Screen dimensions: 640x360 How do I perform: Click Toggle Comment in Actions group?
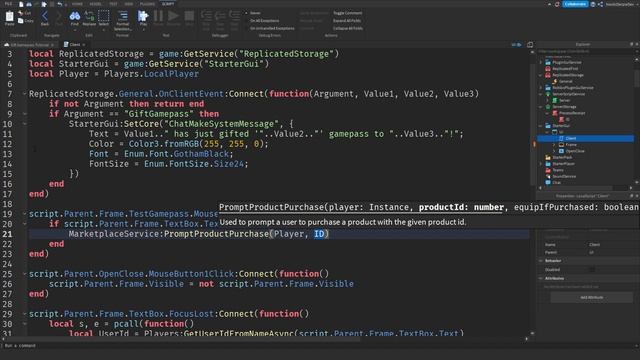click(x=347, y=13)
